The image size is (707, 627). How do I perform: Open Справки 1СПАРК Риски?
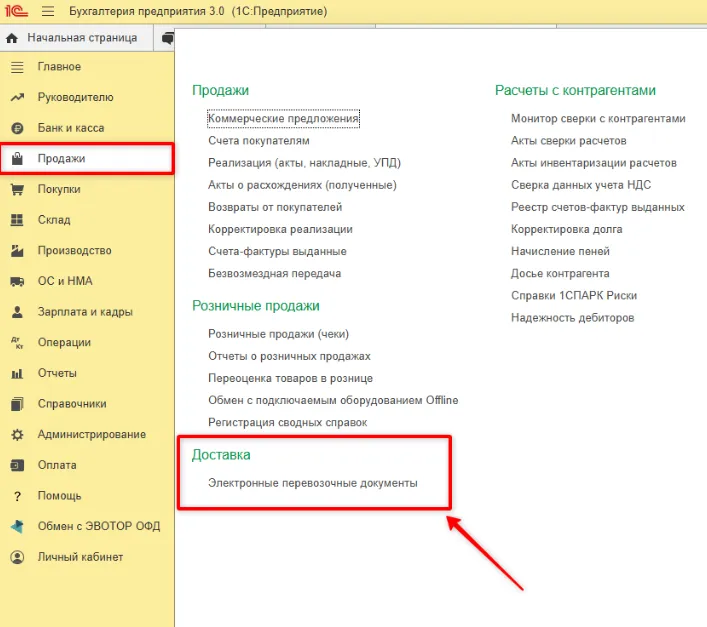point(574,296)
